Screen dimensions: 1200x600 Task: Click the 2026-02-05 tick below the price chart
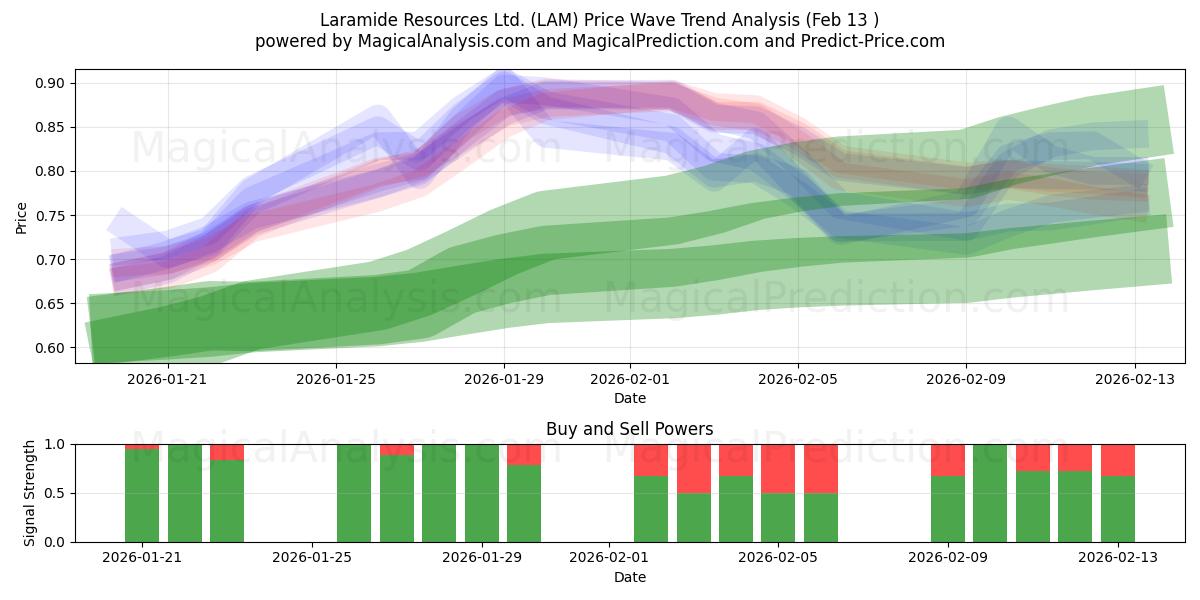(798, 379)
